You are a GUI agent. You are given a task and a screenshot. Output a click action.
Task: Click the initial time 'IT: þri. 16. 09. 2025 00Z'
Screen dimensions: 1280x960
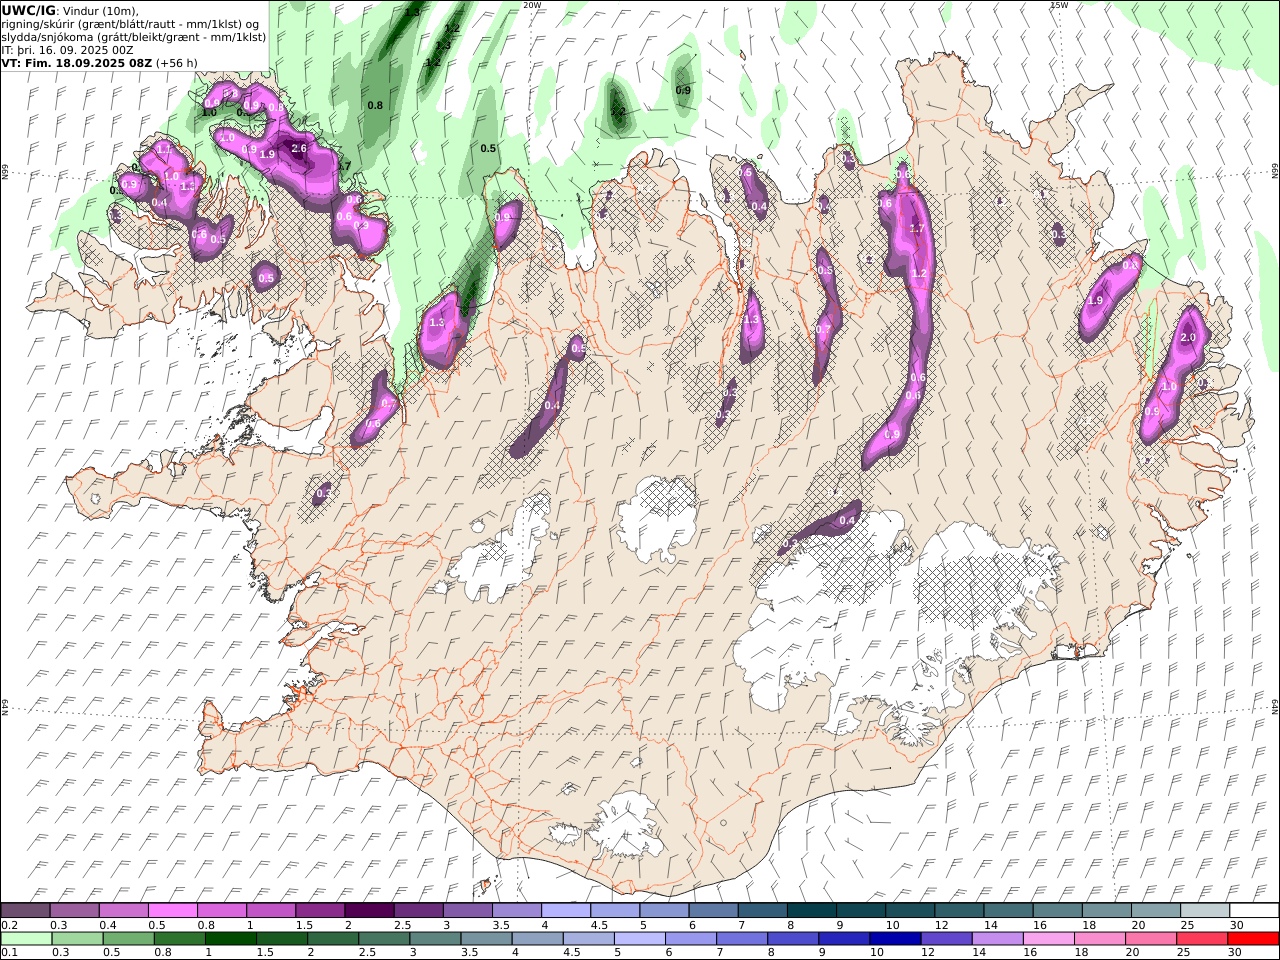(68, 50)
